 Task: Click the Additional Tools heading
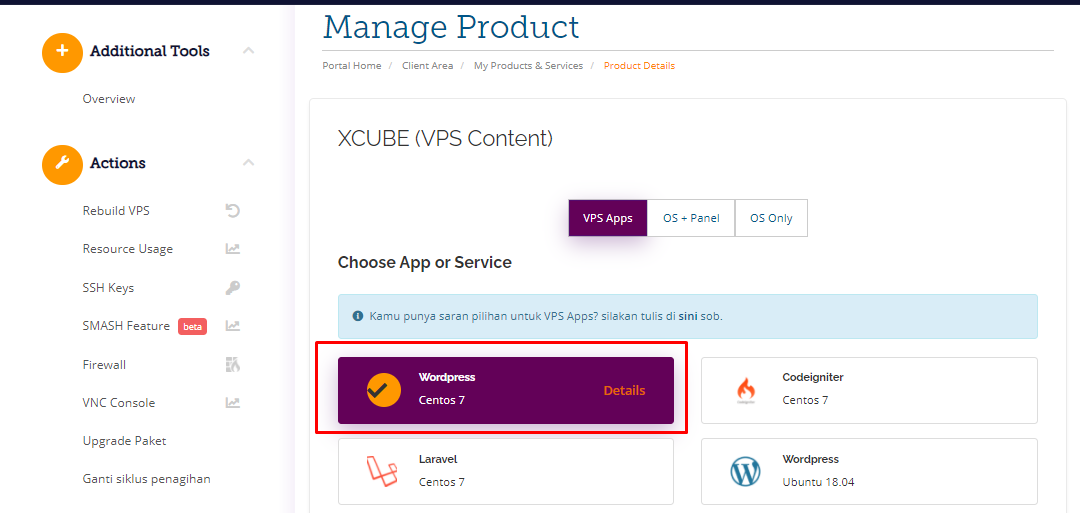pyautogui.click(x=149, y=52)
